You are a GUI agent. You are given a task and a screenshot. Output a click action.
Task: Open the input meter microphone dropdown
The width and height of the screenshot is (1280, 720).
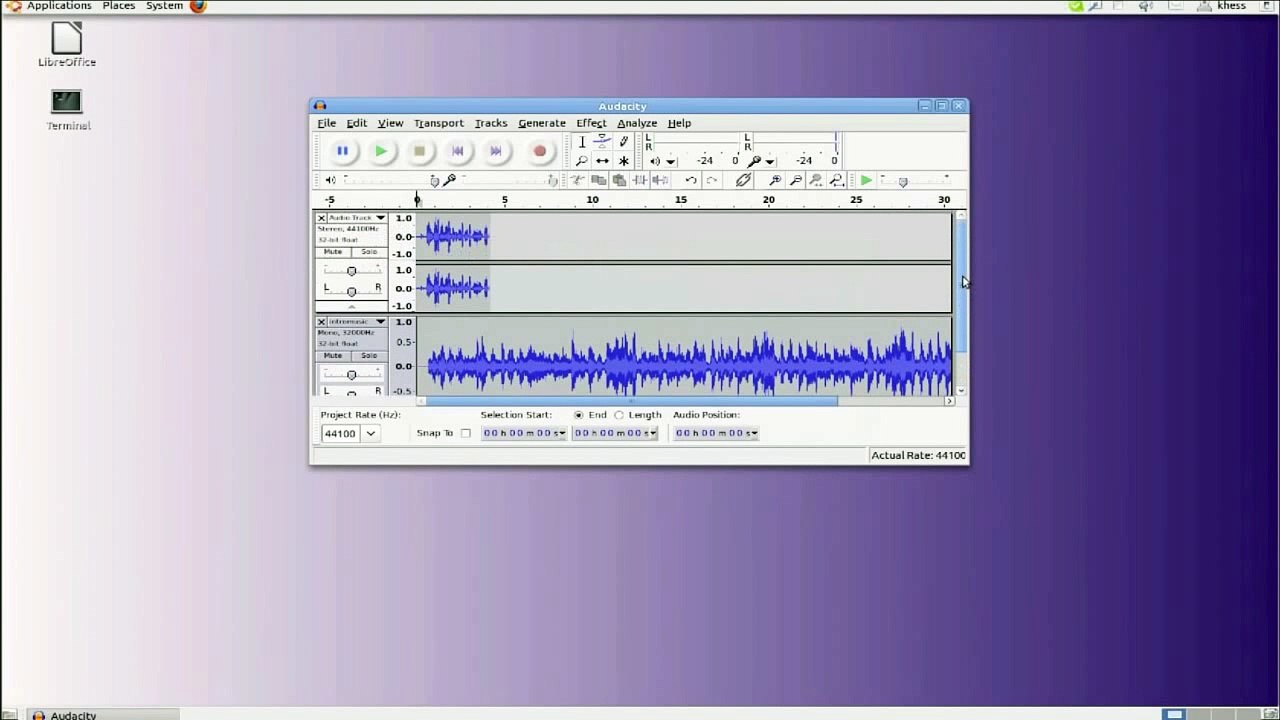(770, 161)
